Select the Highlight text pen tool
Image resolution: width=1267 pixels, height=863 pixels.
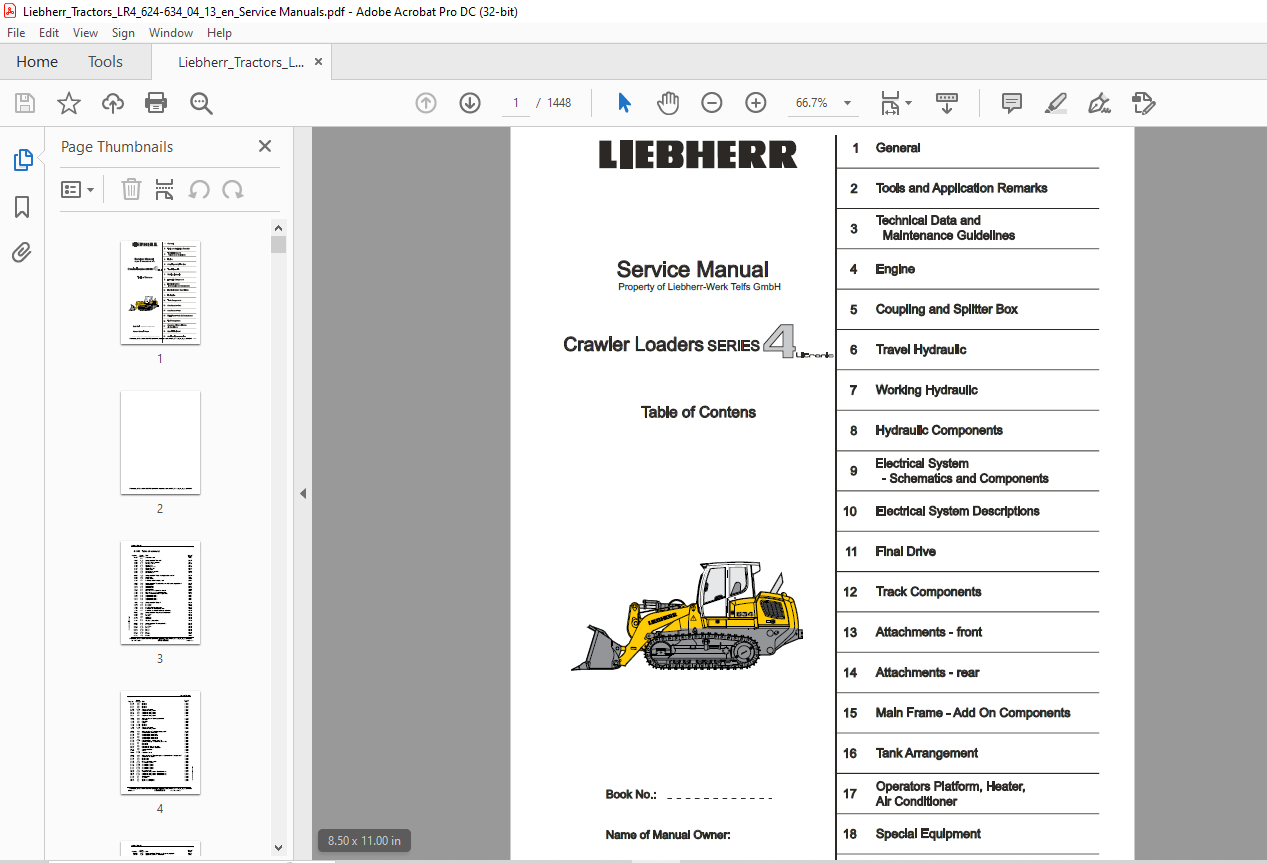(x=1056, y=103)
